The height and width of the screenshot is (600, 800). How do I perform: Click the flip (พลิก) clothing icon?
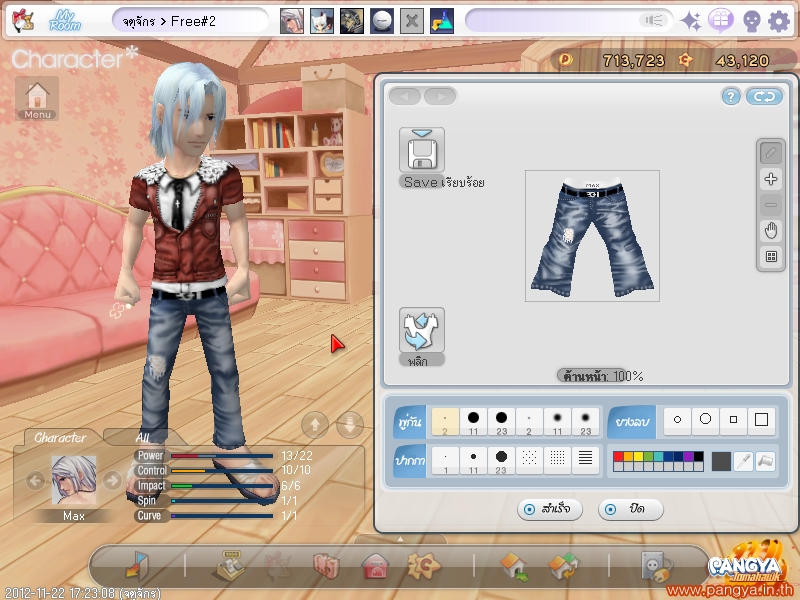tap(421, 330)
